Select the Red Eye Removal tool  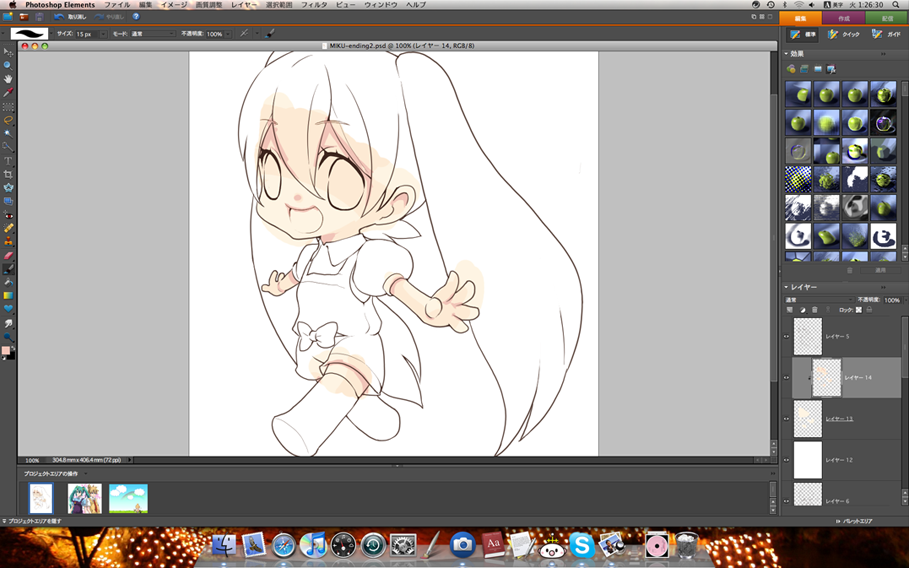click(8, 215)
